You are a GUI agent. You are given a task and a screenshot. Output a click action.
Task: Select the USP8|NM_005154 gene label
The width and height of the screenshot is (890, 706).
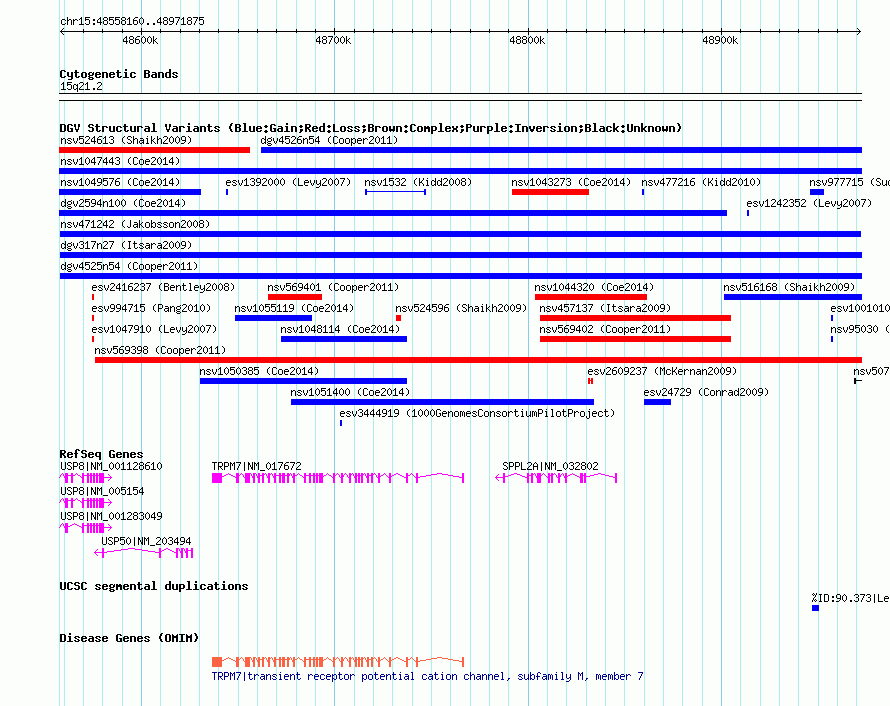coord(102,491)
